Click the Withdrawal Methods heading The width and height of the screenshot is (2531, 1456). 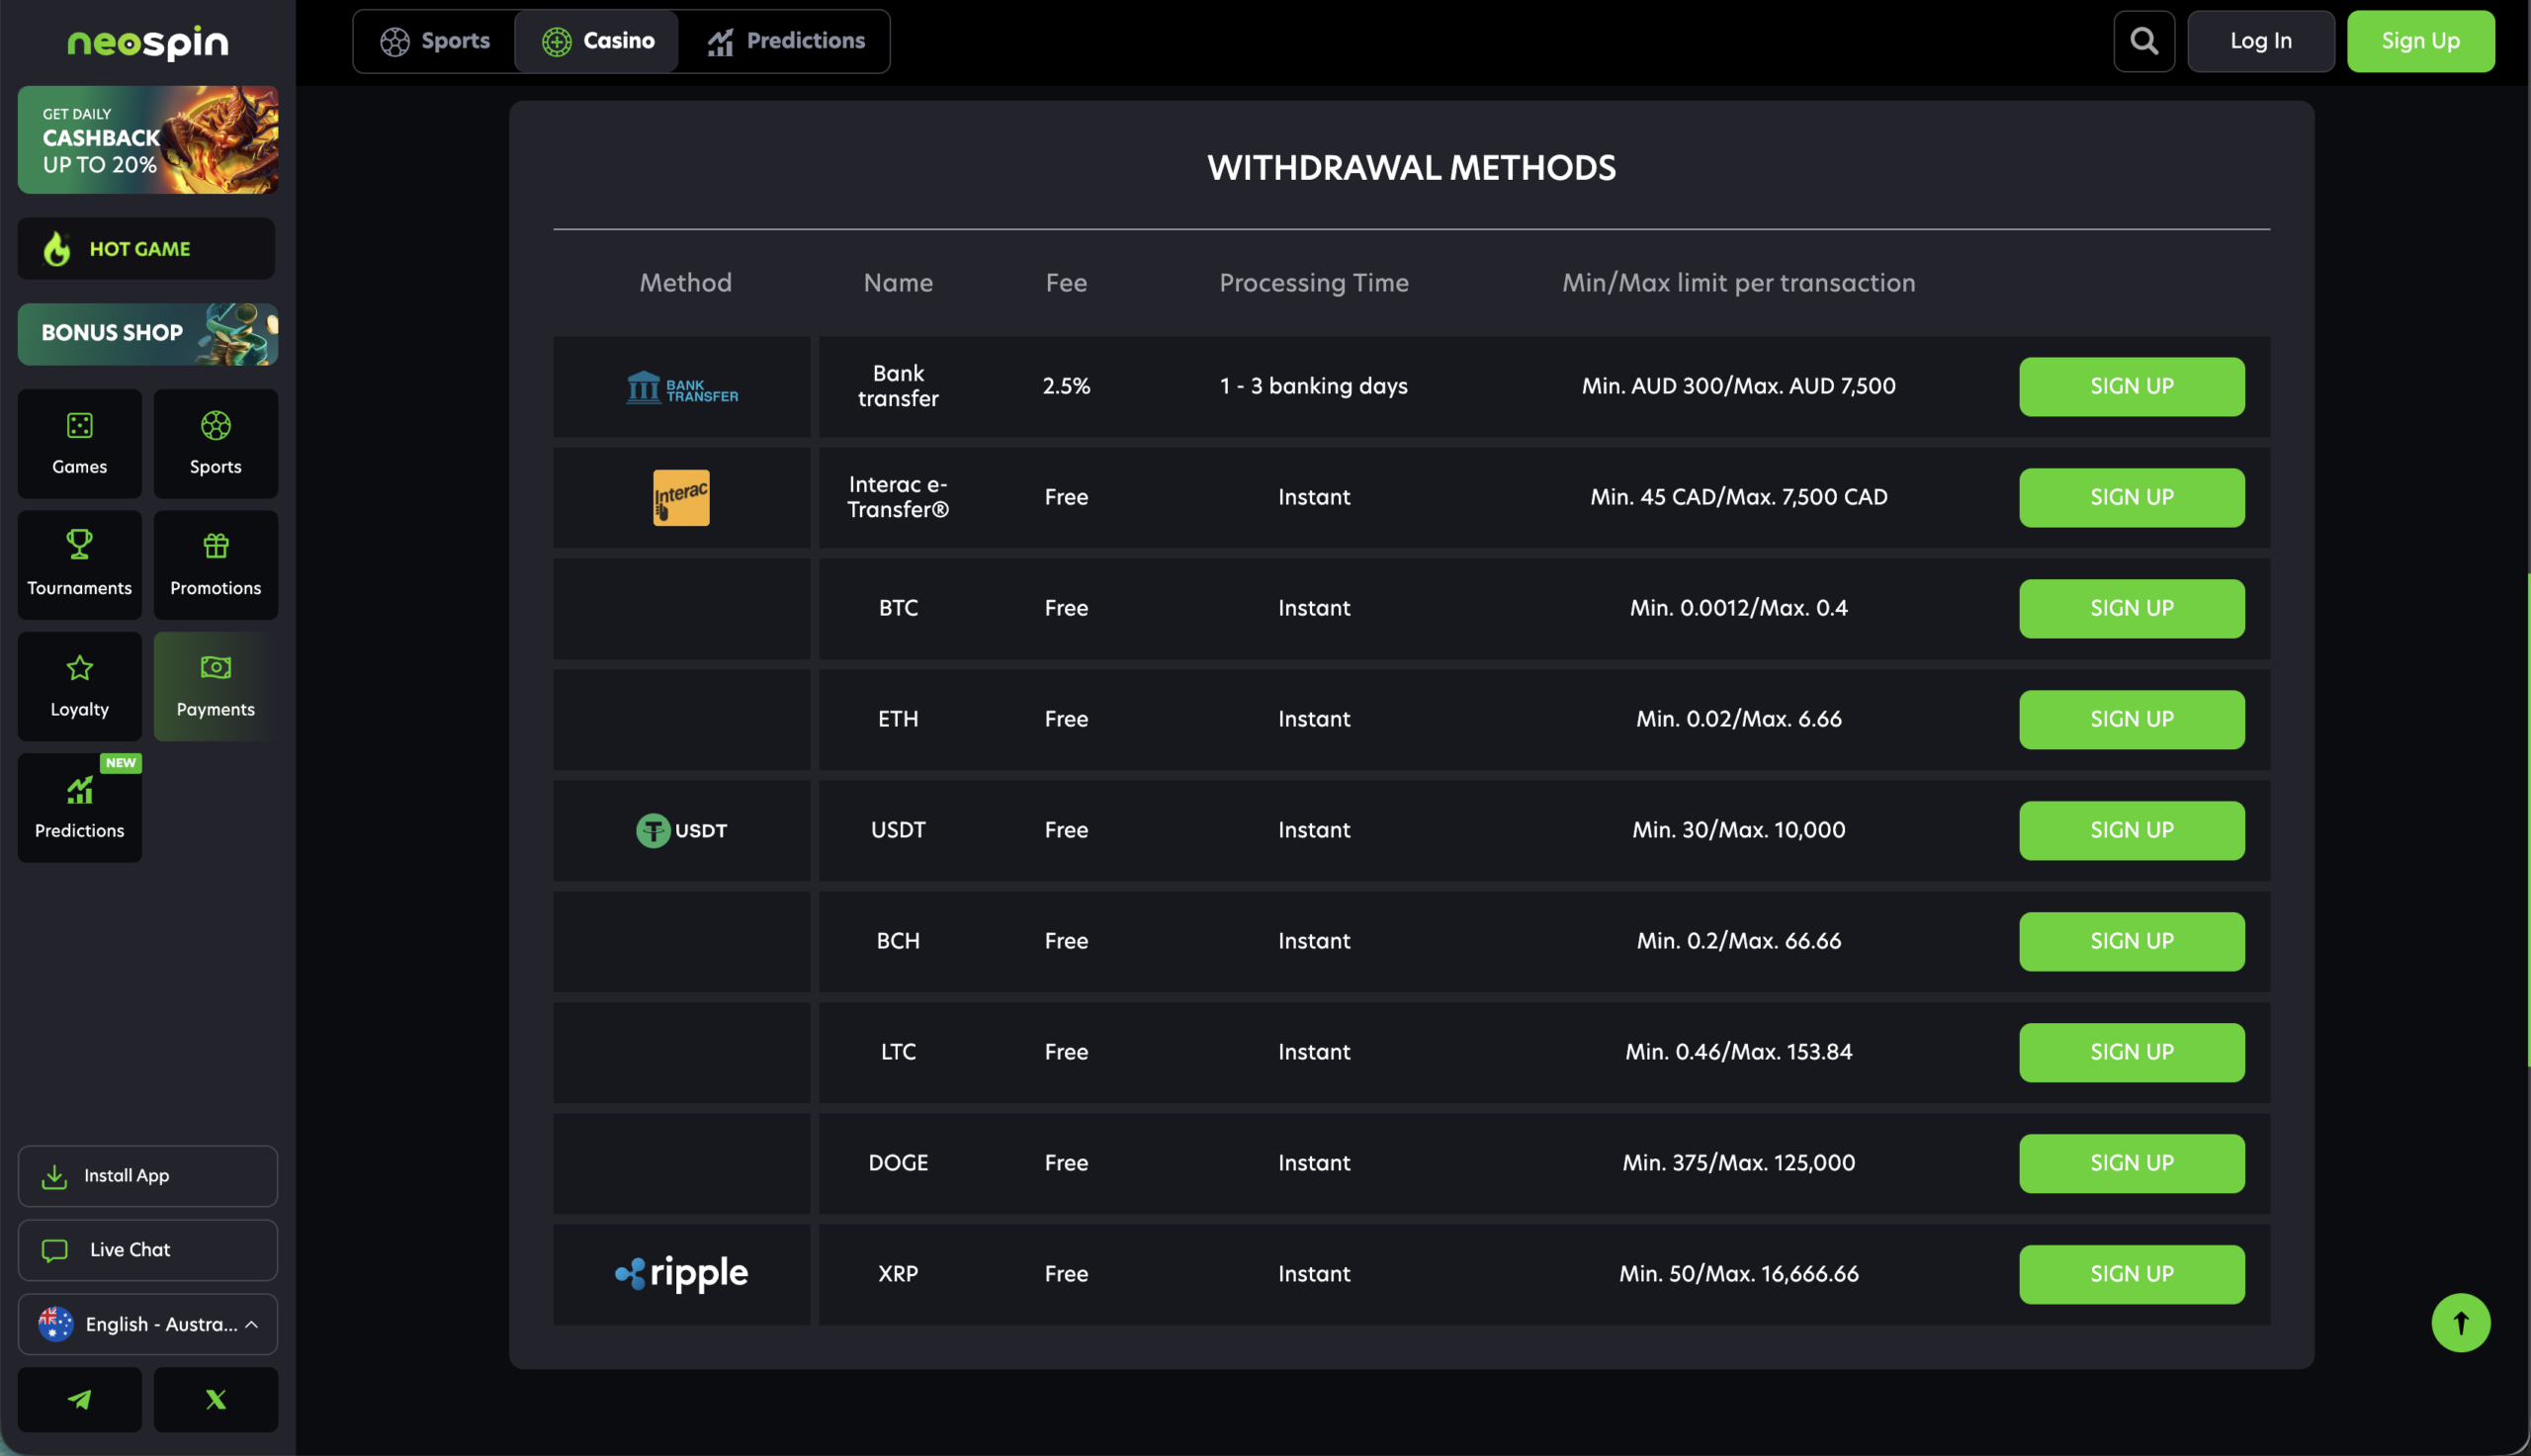tap(1411, 168)
